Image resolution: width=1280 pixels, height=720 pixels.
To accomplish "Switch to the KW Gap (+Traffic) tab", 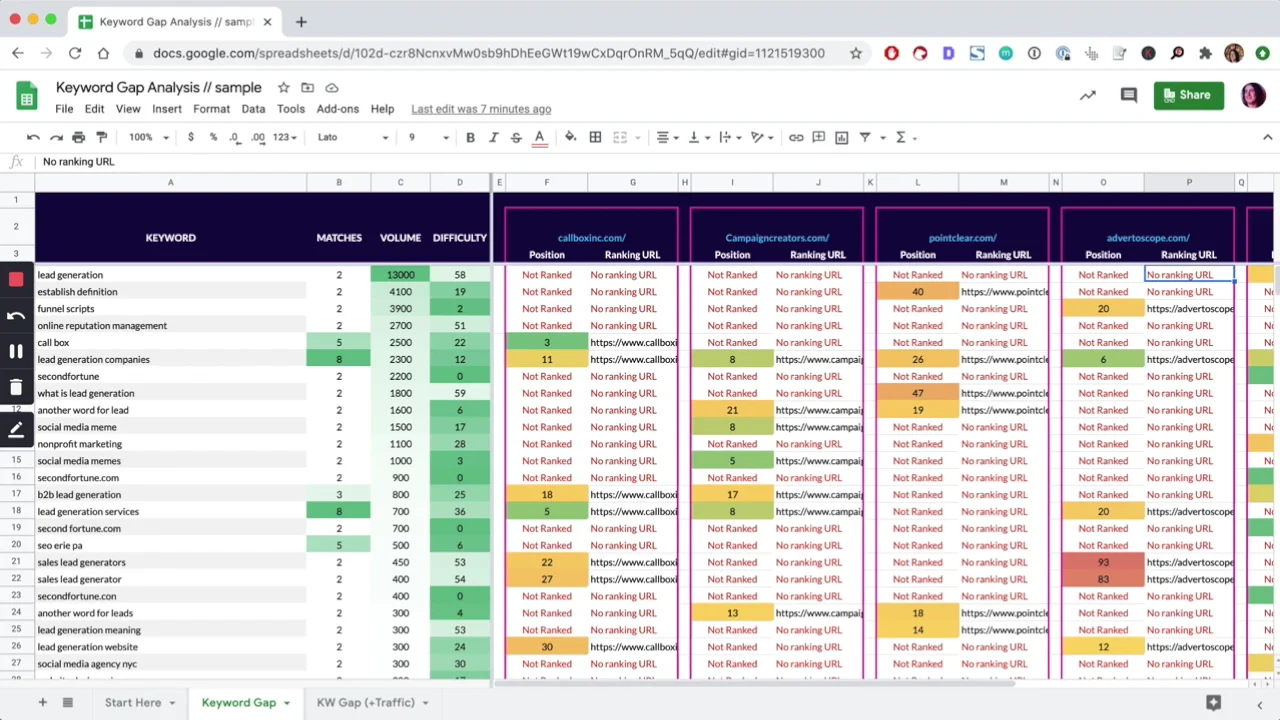I will 366,703.
